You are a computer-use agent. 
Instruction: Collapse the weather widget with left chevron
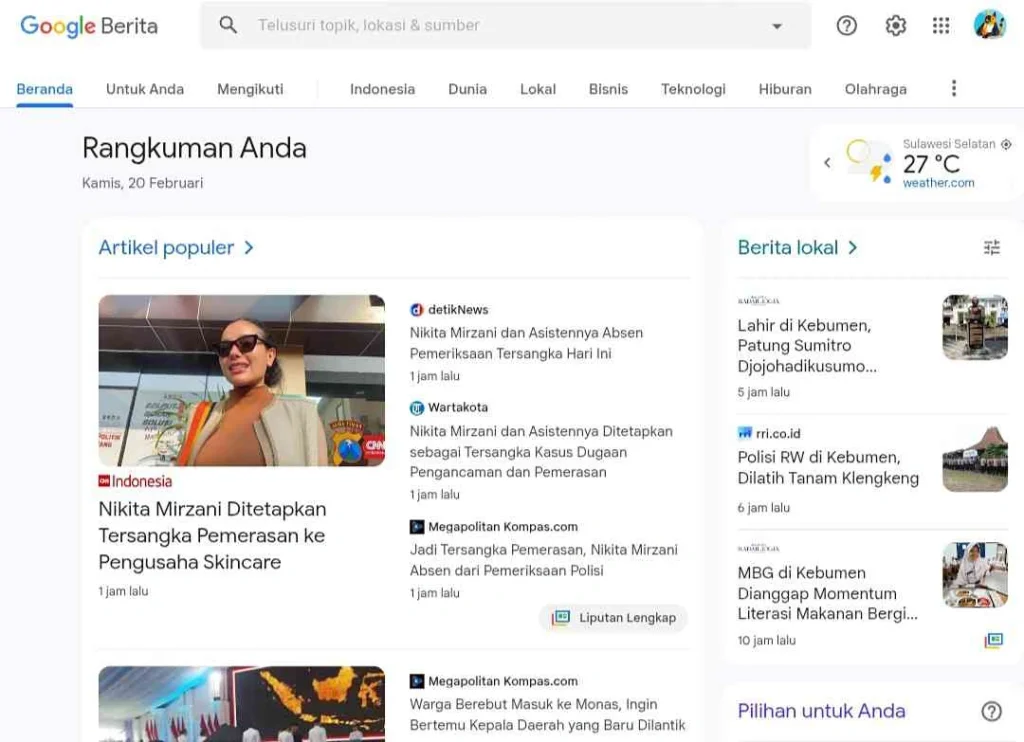[x=827, y=163]
